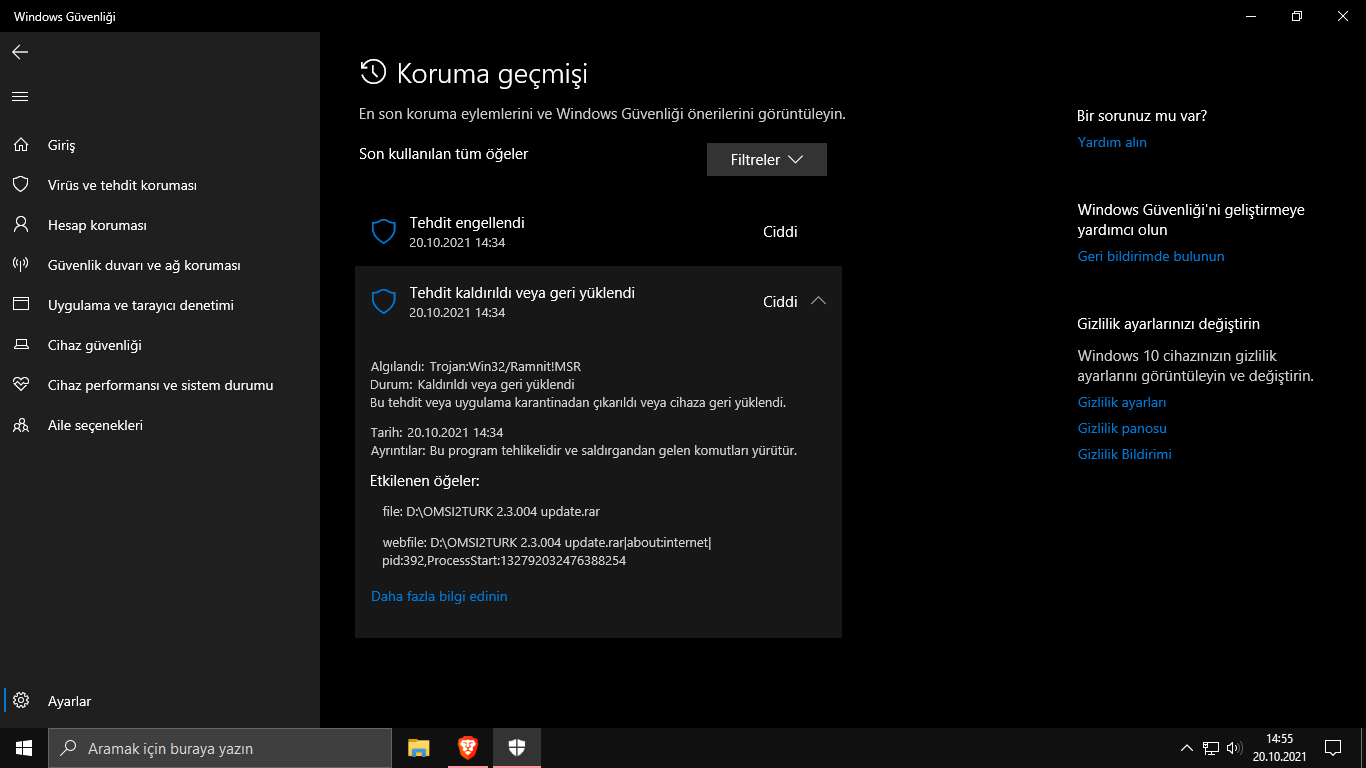
Task: Click the Daha fazla bilgi edinin link
Action: point(439,596)
